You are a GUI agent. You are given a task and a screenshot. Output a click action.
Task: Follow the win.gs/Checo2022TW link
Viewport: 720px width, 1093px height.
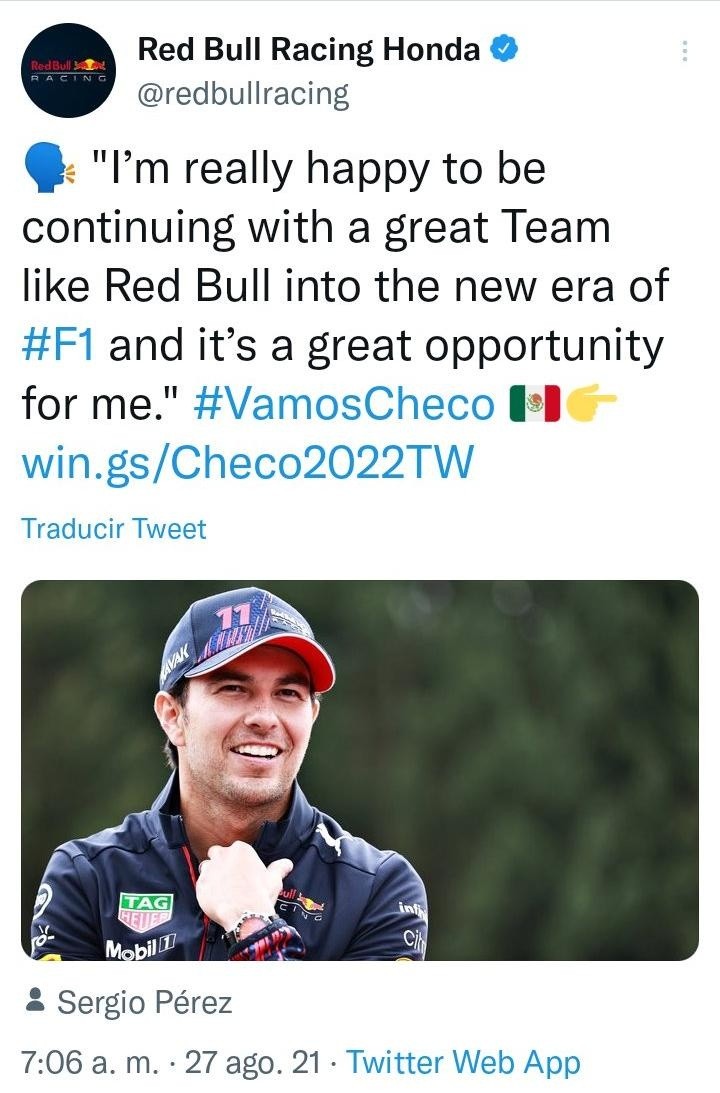245,463
